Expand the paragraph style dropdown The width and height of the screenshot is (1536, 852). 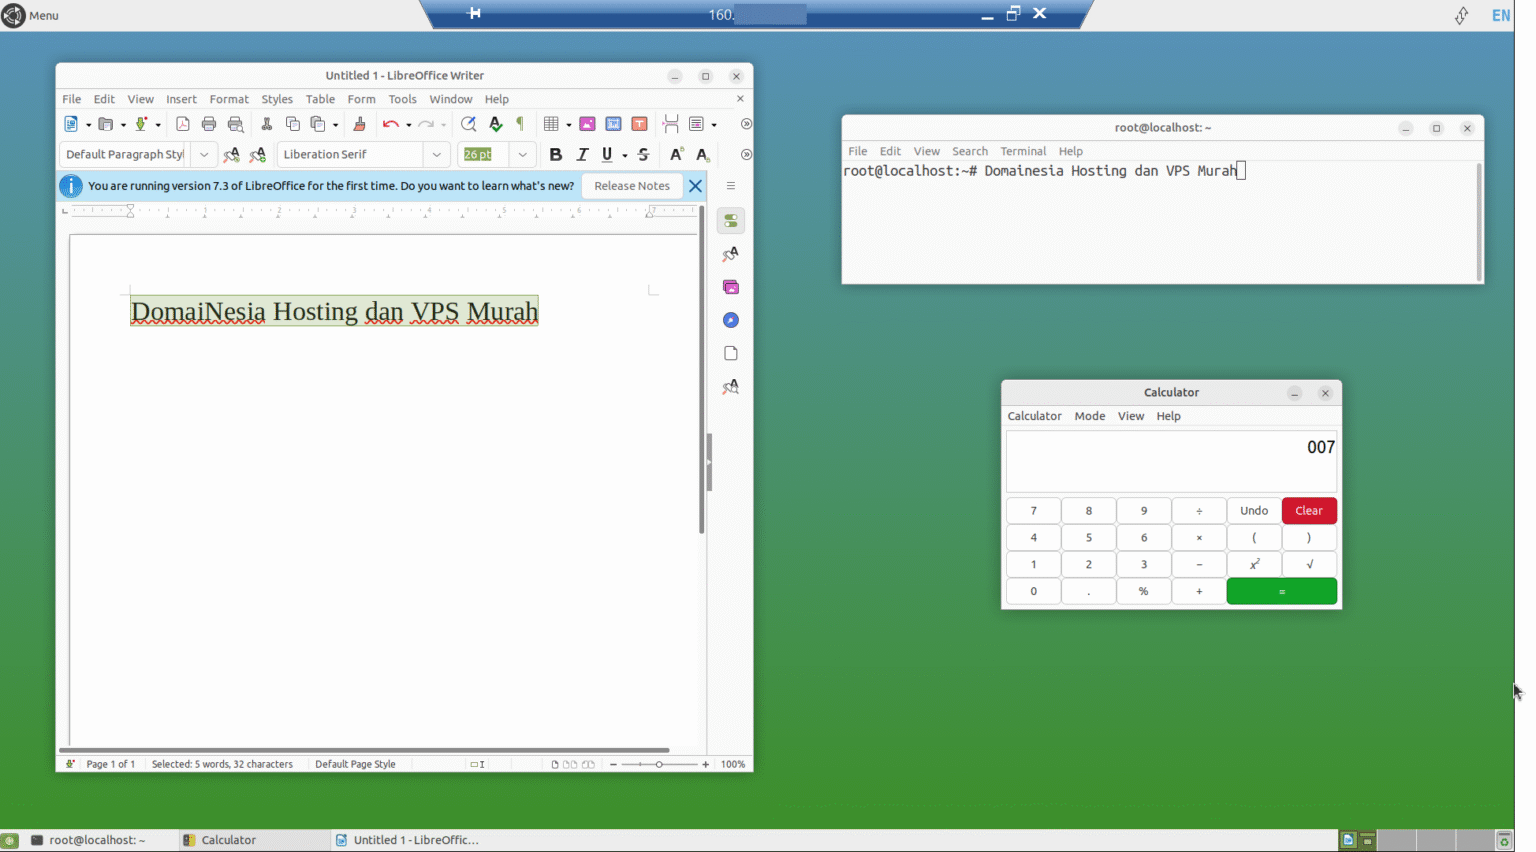pos(204,154)
